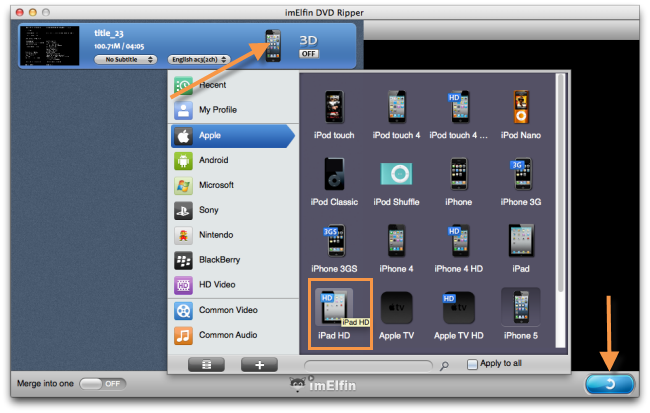650x413 pixels.
Task: Pick the plain iPhone preset
Action: tap(458, 181)
